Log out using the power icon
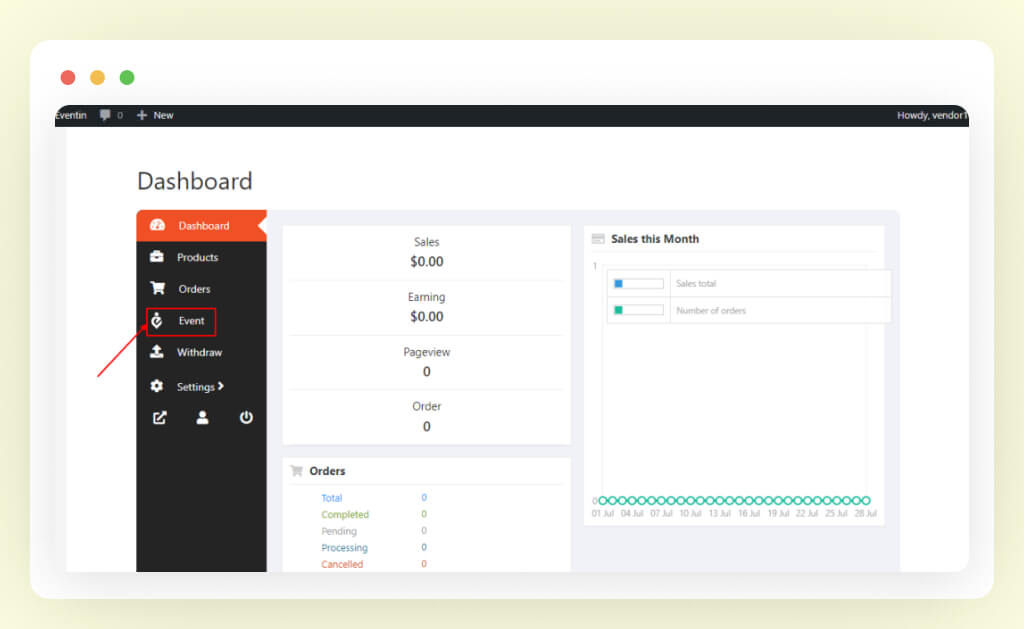This screenshot has width=1024, height=629. coord(246,417)
